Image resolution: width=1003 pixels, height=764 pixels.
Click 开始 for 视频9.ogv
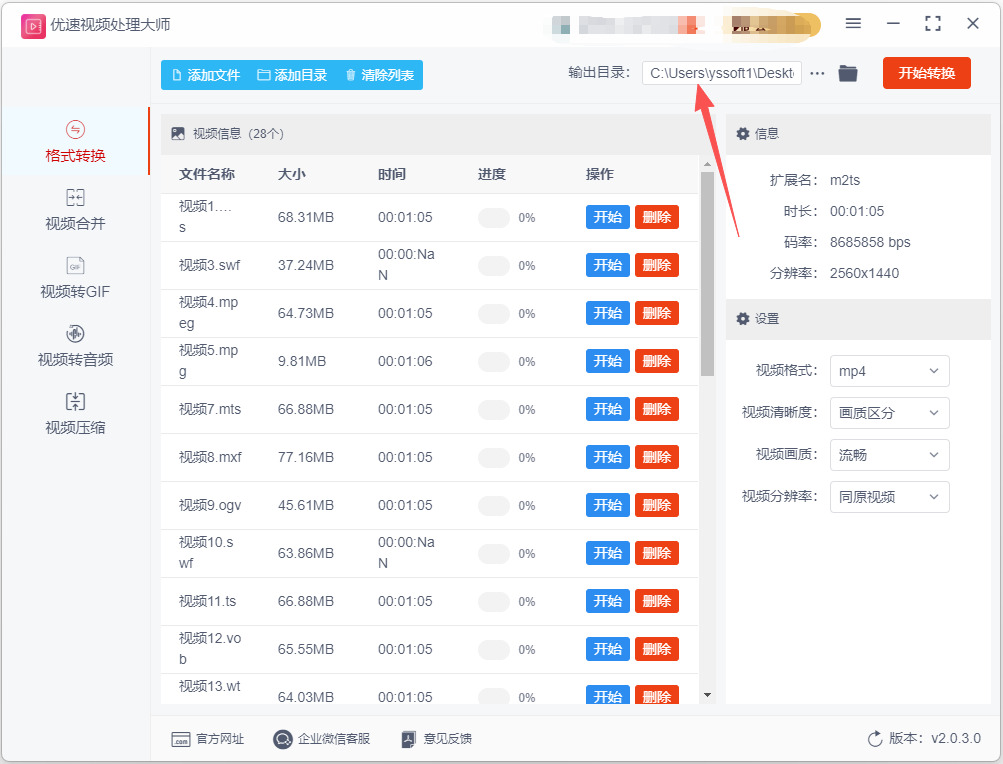[608, 505]
